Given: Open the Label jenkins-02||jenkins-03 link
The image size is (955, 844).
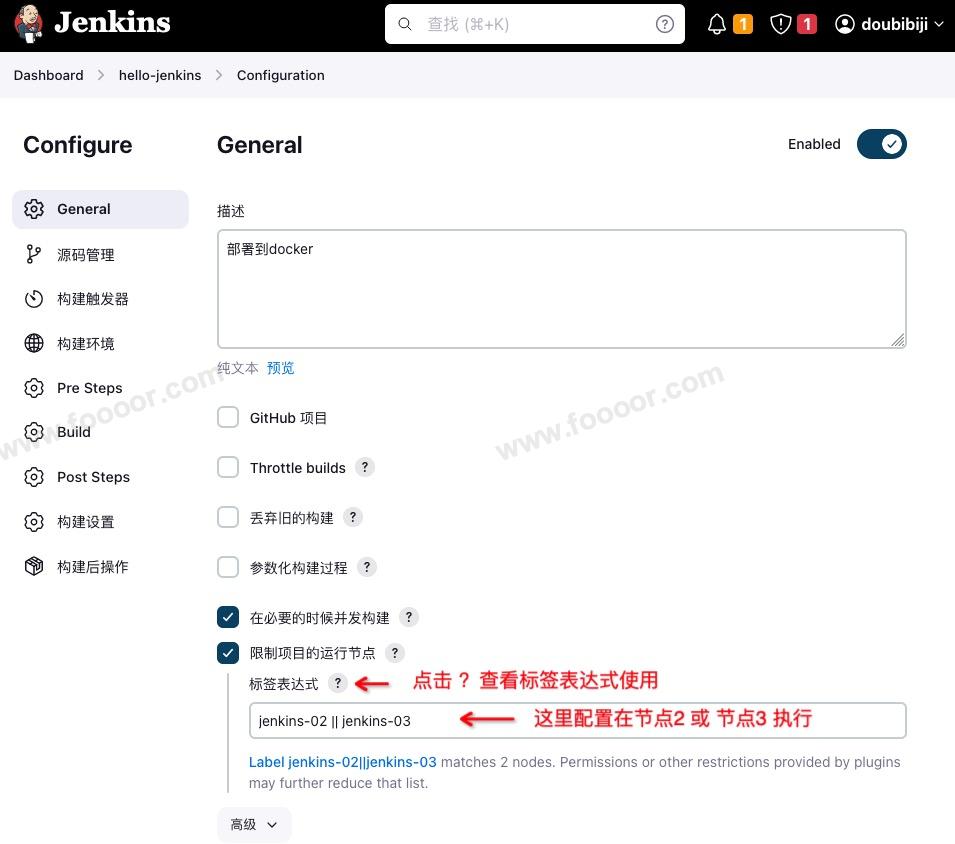Looking at the screenshot, I should click(342, 762).
